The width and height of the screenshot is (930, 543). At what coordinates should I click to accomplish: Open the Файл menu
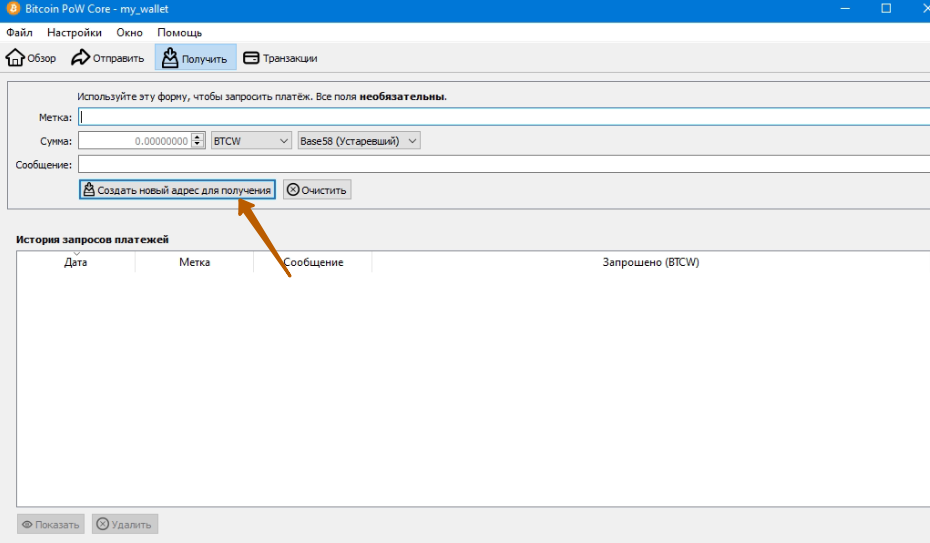[19, 33]
